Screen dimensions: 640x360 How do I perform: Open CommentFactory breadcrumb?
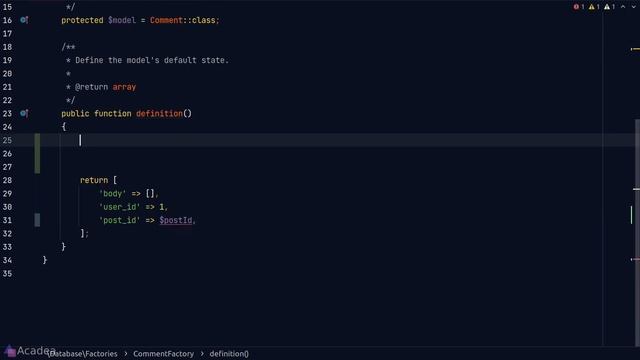[163, 354]
